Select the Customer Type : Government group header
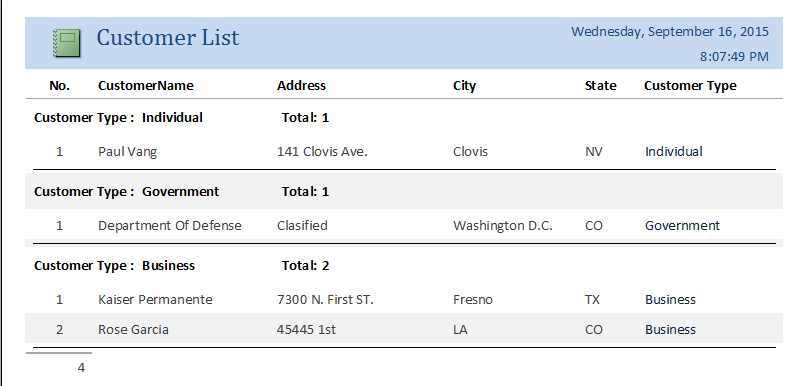The width and height of the screenshot is (804, 386). coord(127,192)
